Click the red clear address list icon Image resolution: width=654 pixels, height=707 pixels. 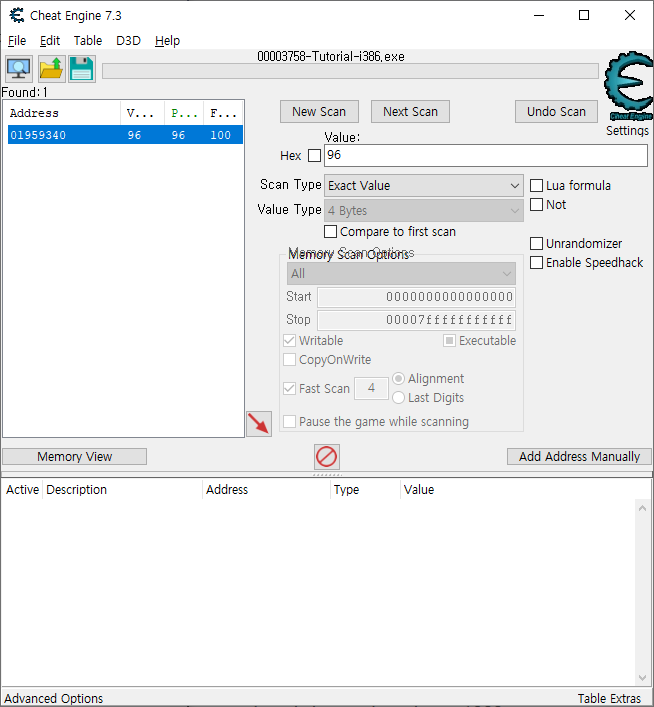[x=327, y=457]
